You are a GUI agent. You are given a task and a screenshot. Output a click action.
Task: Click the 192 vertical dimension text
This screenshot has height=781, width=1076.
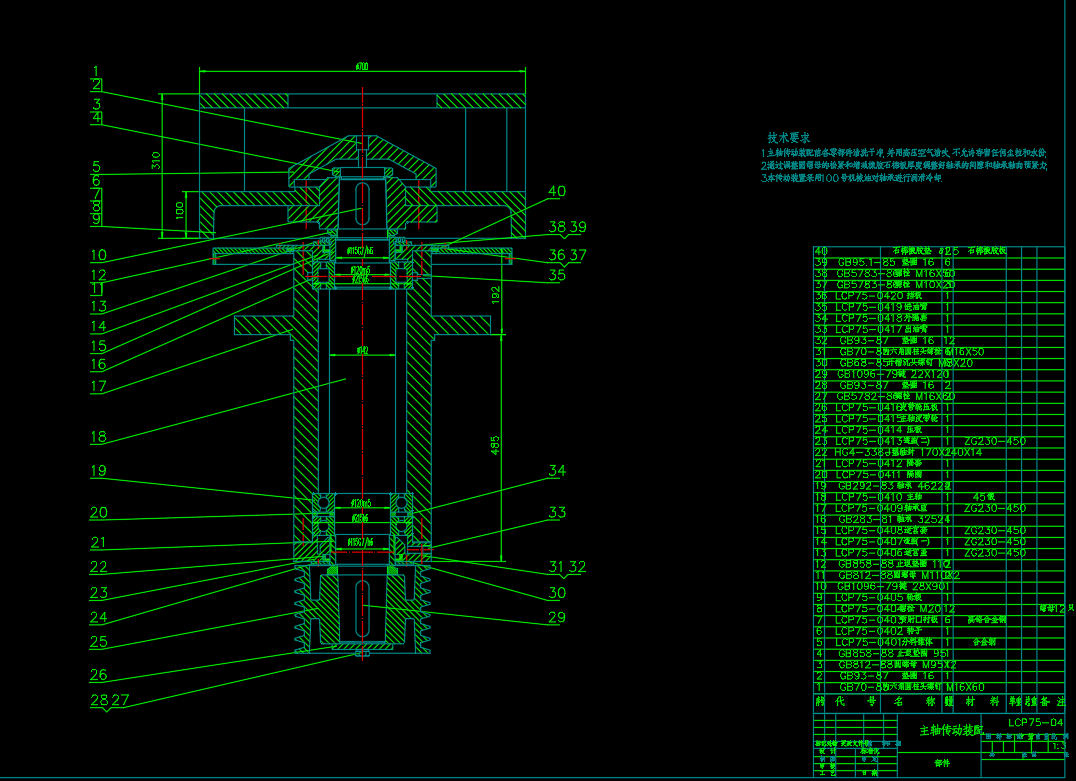(495, 294)
